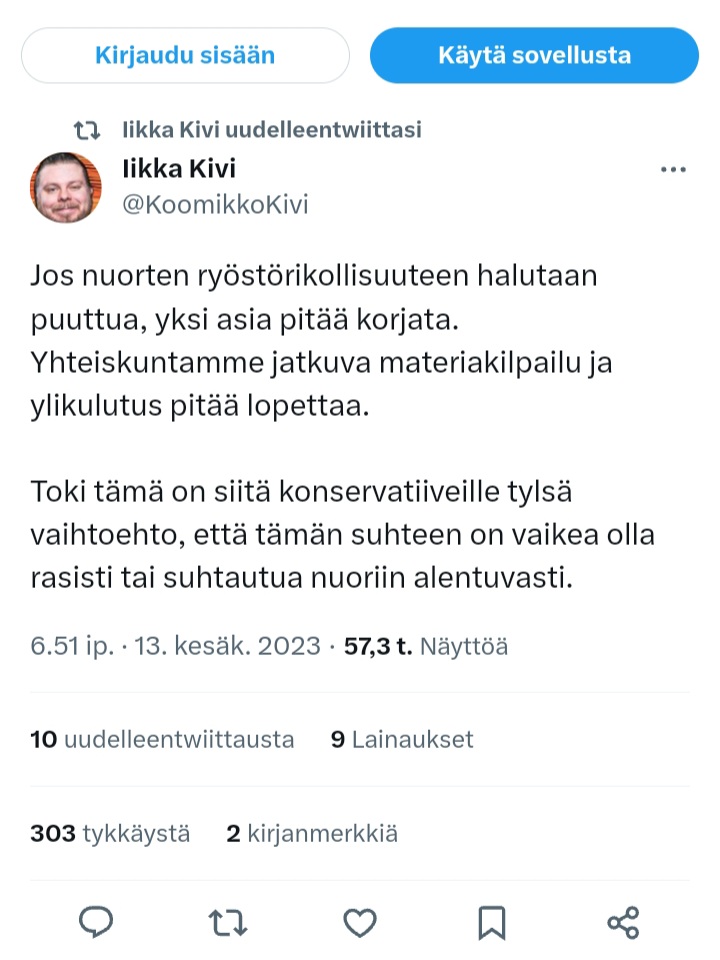Open Iikka Kivi's profile picture

pyautogui.click(x=66, y=187)
